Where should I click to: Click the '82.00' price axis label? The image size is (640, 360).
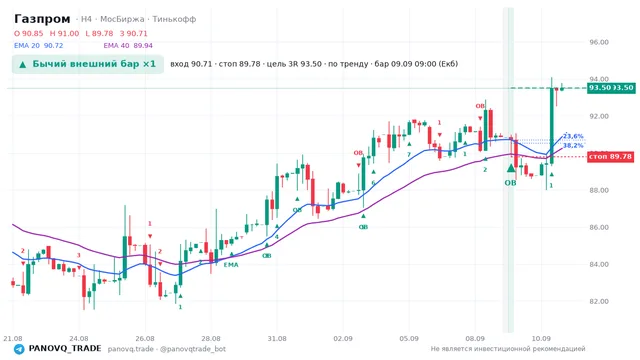tap(598, 301)
